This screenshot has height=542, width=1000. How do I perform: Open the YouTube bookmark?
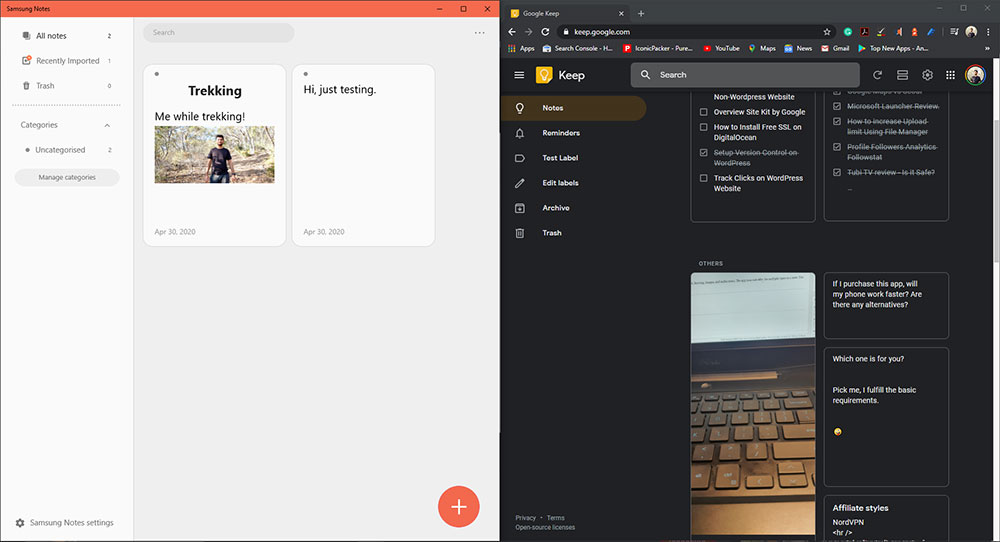point(721,48)
